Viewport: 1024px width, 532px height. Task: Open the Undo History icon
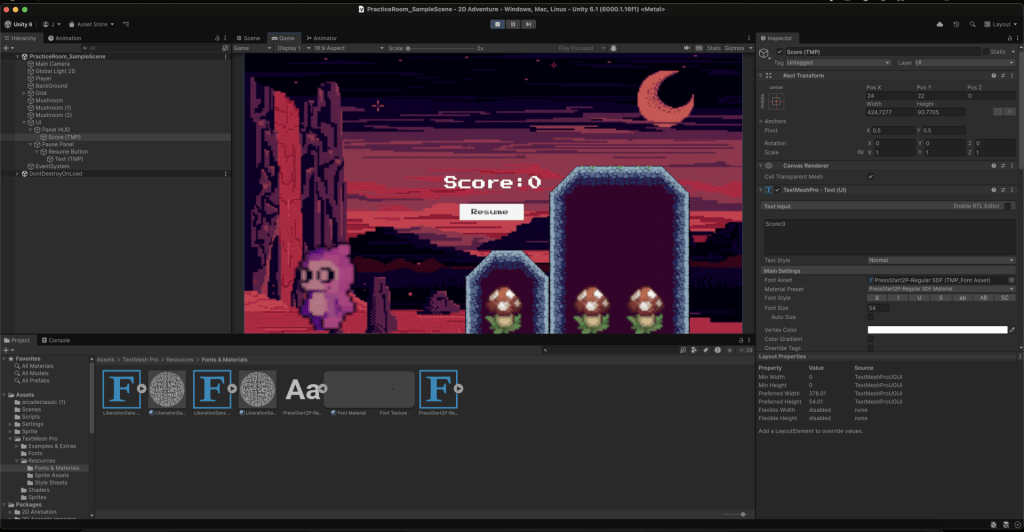[x=956, y=24]
